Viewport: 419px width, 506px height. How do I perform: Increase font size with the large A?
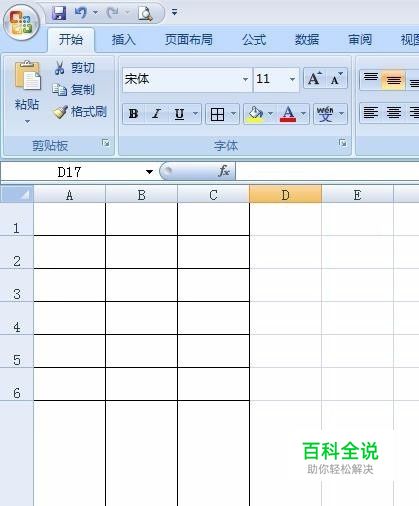[x=315, y=79]
